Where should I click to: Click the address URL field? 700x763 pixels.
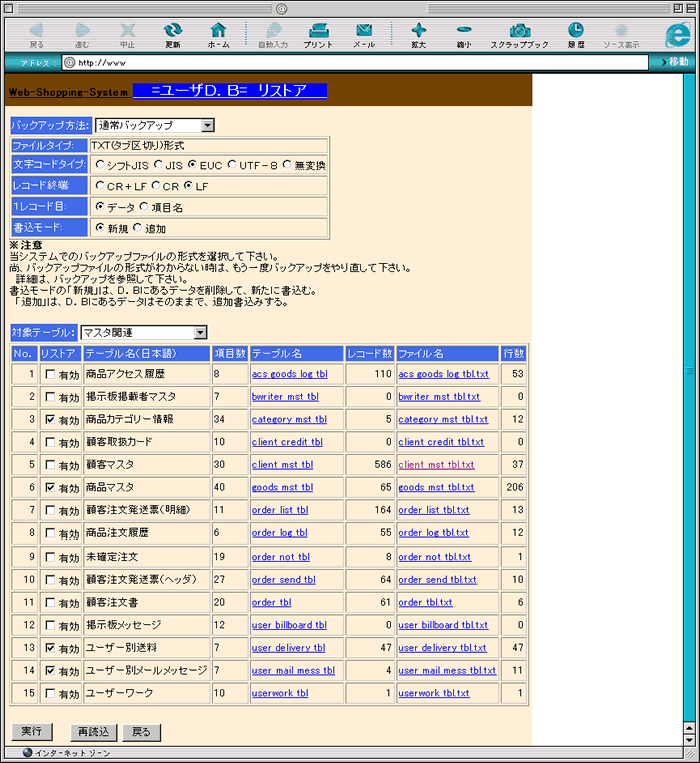(355, 62)
